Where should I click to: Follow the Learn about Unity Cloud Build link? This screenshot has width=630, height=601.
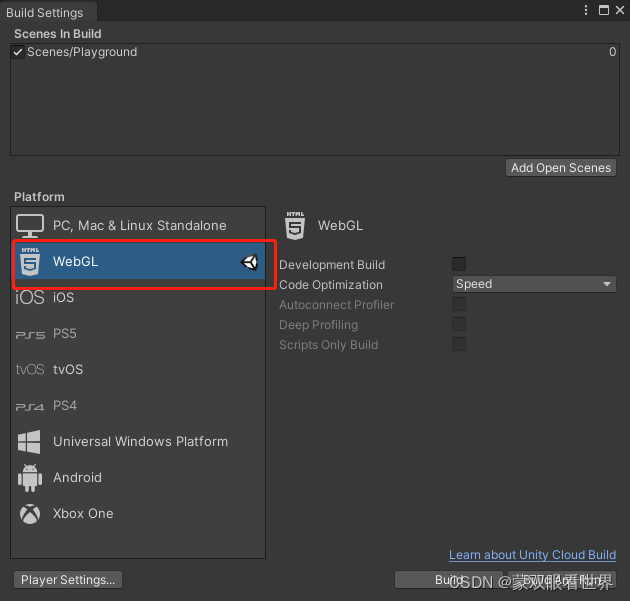tap(532, 555)
